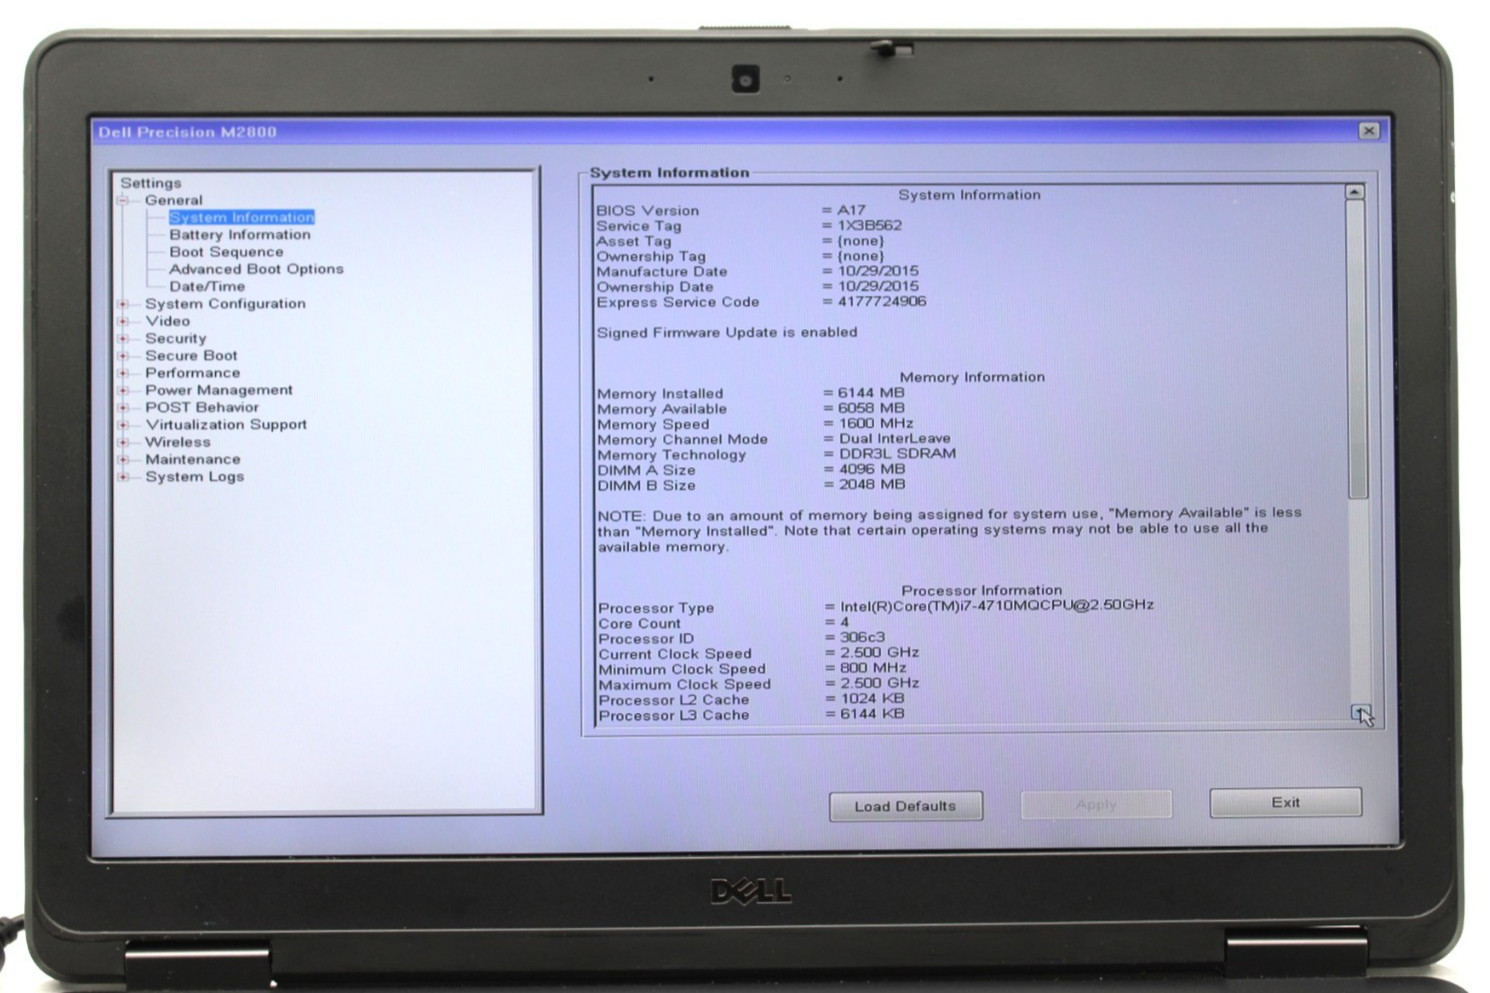This screenshot has height=993, width=1490.
Task: Click 'Signed Firmware Update is enabled' text
Action: click(727, 332)
